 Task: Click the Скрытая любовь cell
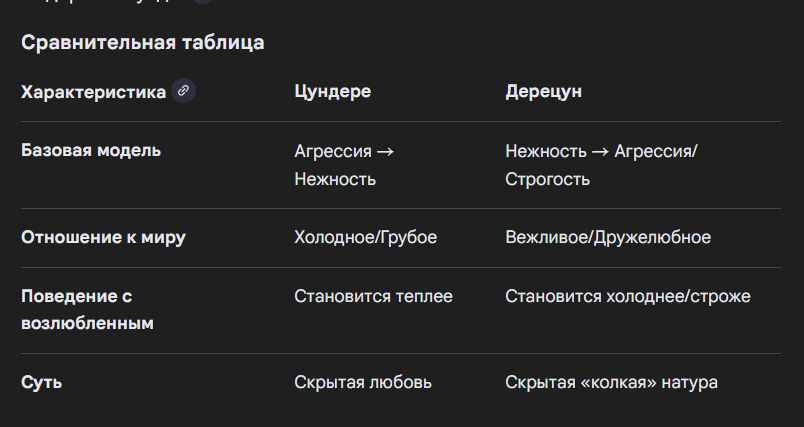click(363, 382)
